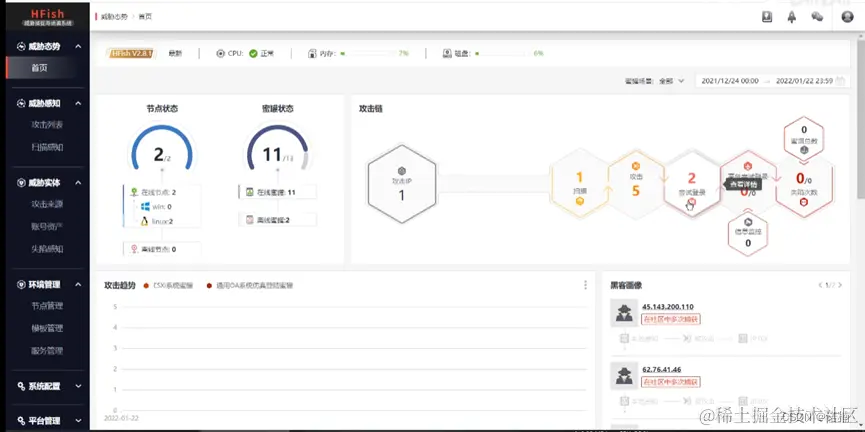Viewport: 865px width, 432px height.
Task: Click the orange cube icon in scan hexagon
Action: [580, 201]
